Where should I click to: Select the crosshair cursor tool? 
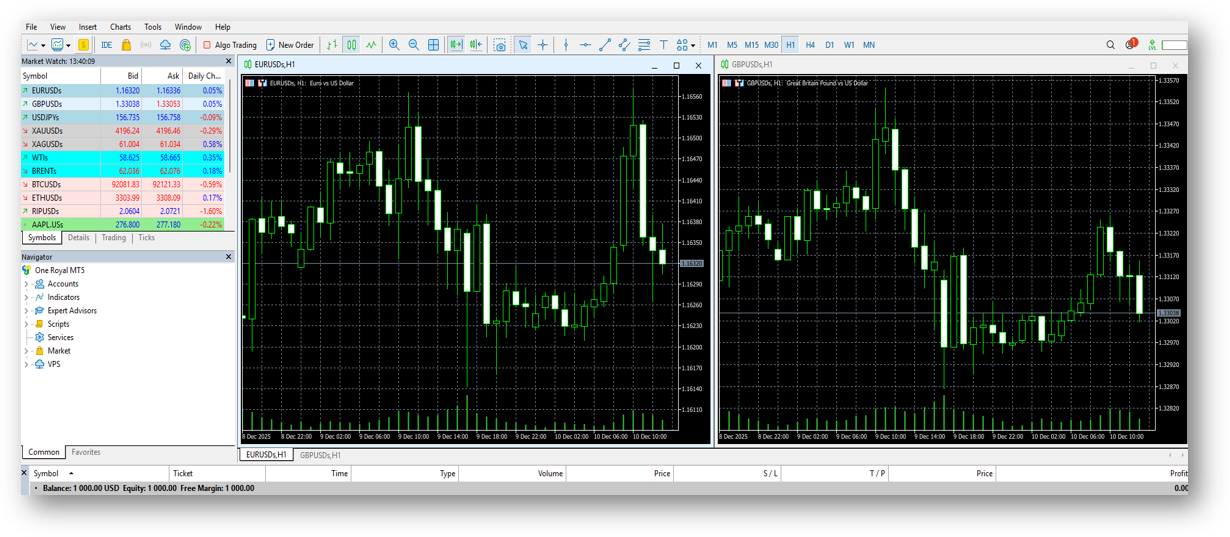[543, 45]
